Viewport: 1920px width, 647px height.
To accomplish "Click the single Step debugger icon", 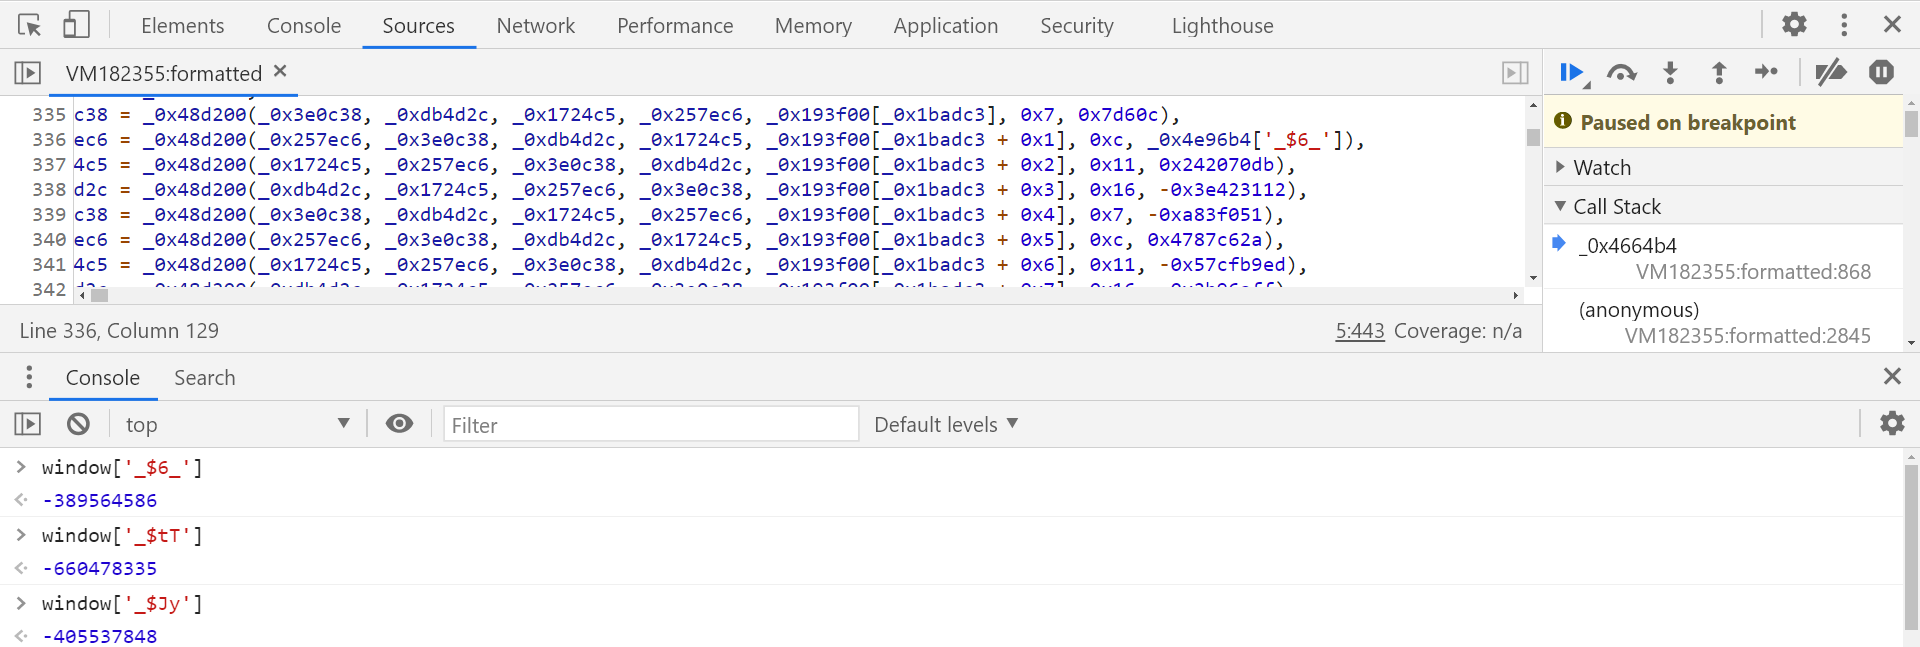I will (x=1767, y=72).
